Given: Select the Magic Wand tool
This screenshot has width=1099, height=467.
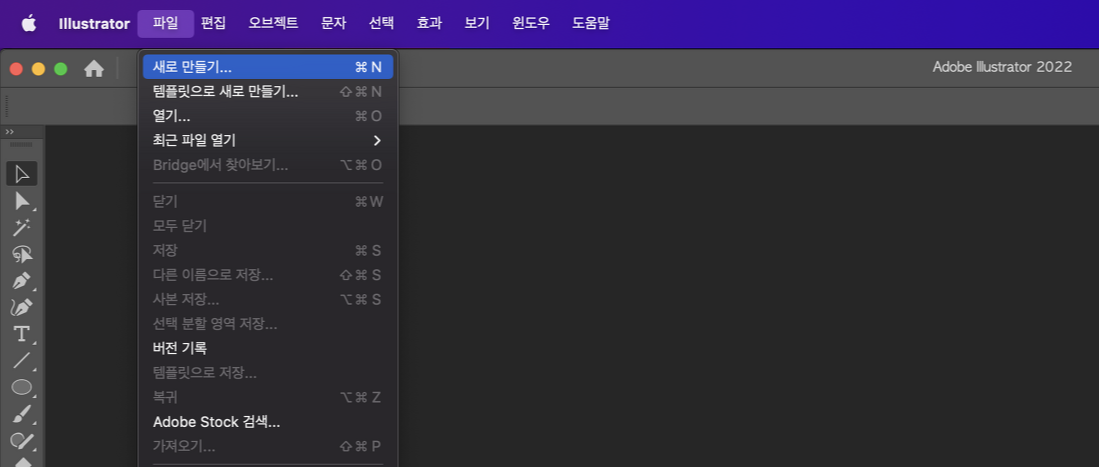Looking at the screenshot, I should tap(22, 227).
